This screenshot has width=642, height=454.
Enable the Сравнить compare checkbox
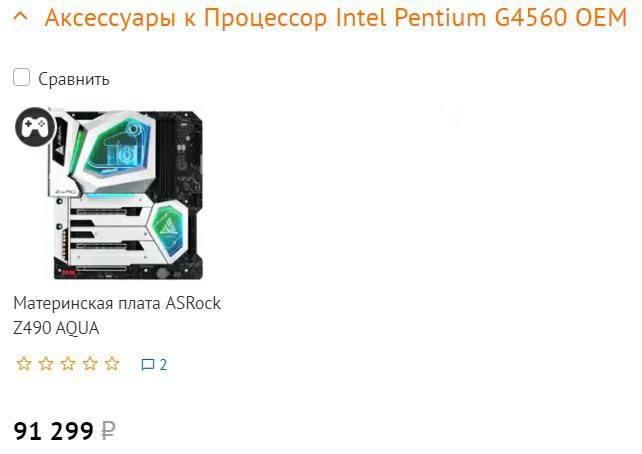[x=21, y=77]
